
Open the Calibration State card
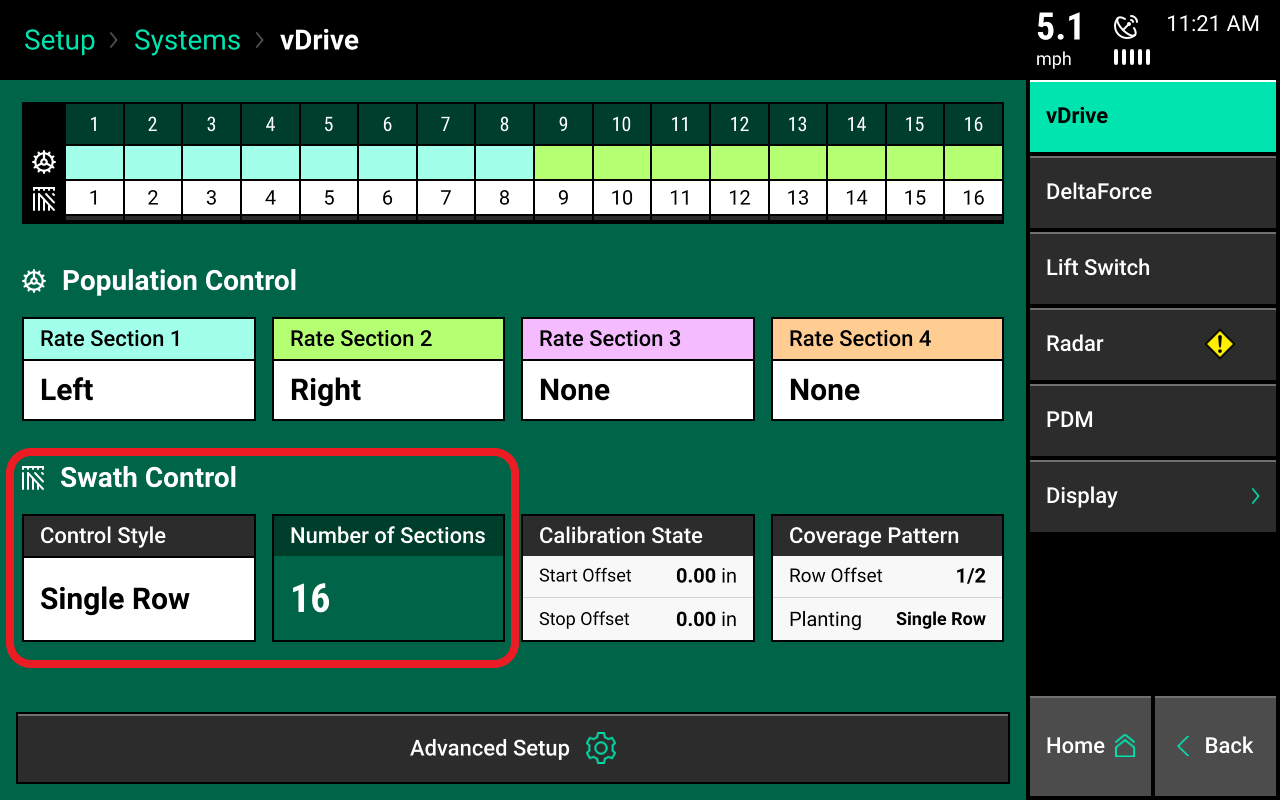point(638,578)
